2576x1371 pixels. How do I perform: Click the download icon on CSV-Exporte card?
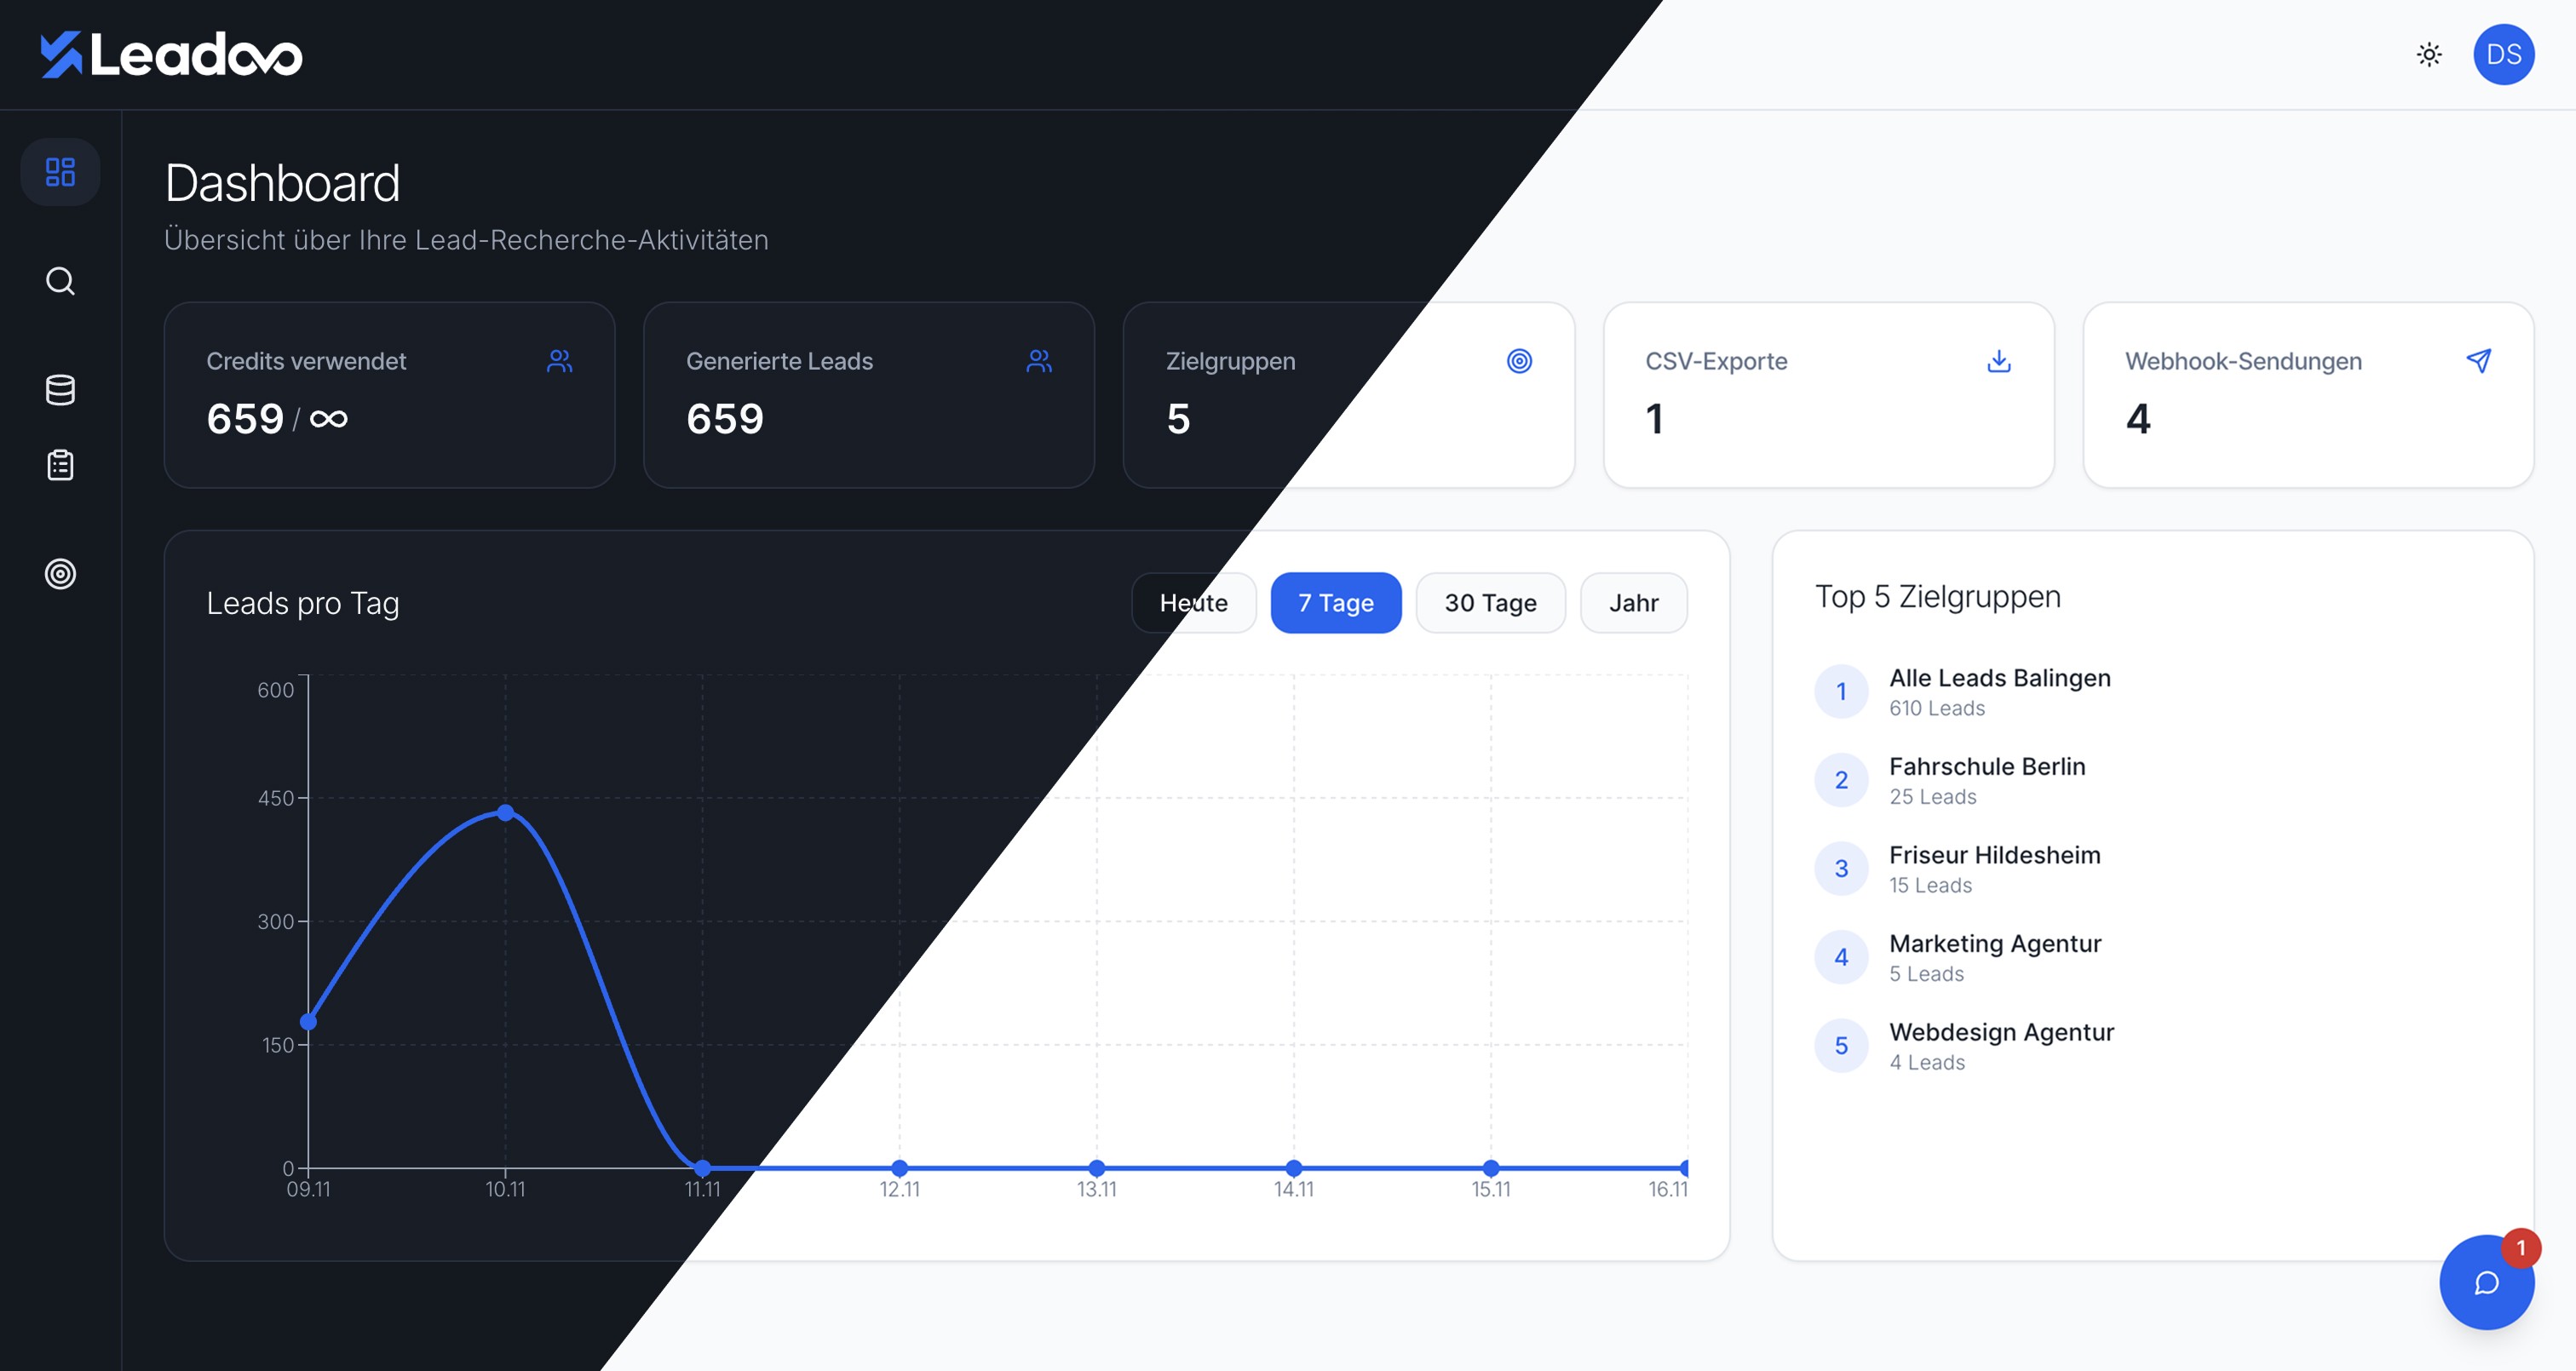point(1998,361)
